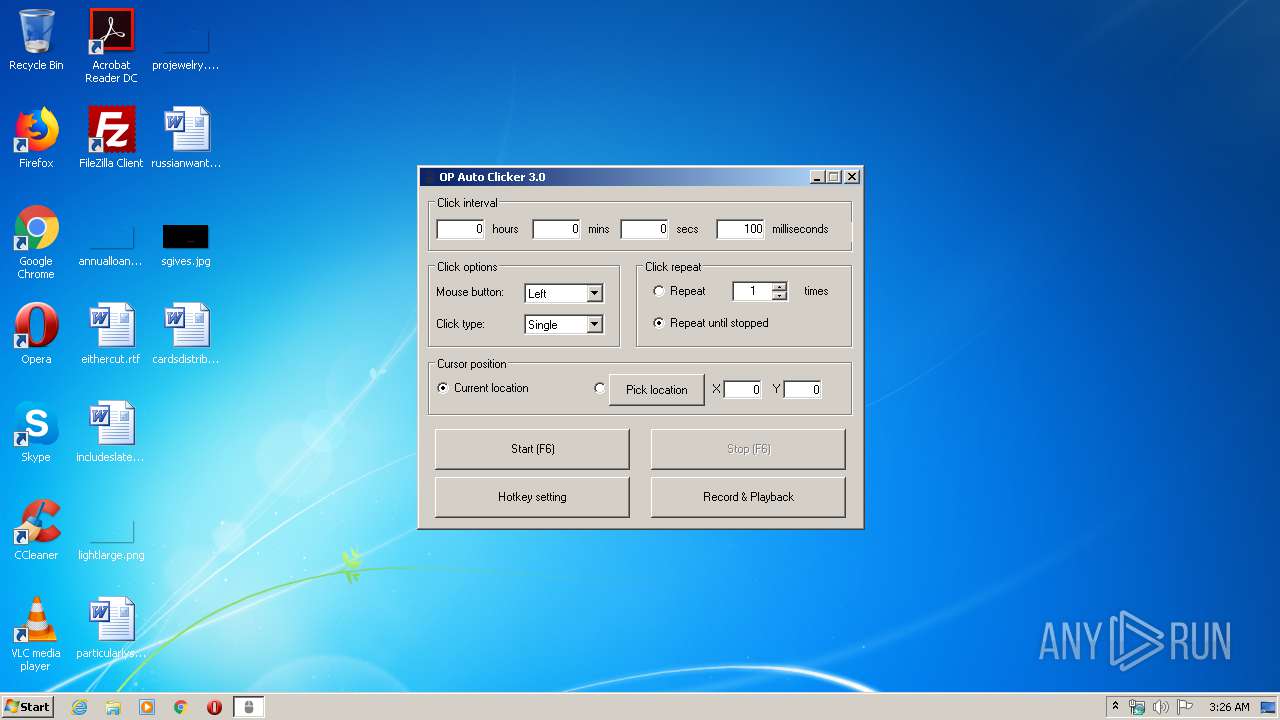Open the Mouse button dropdown

[595, 294]
